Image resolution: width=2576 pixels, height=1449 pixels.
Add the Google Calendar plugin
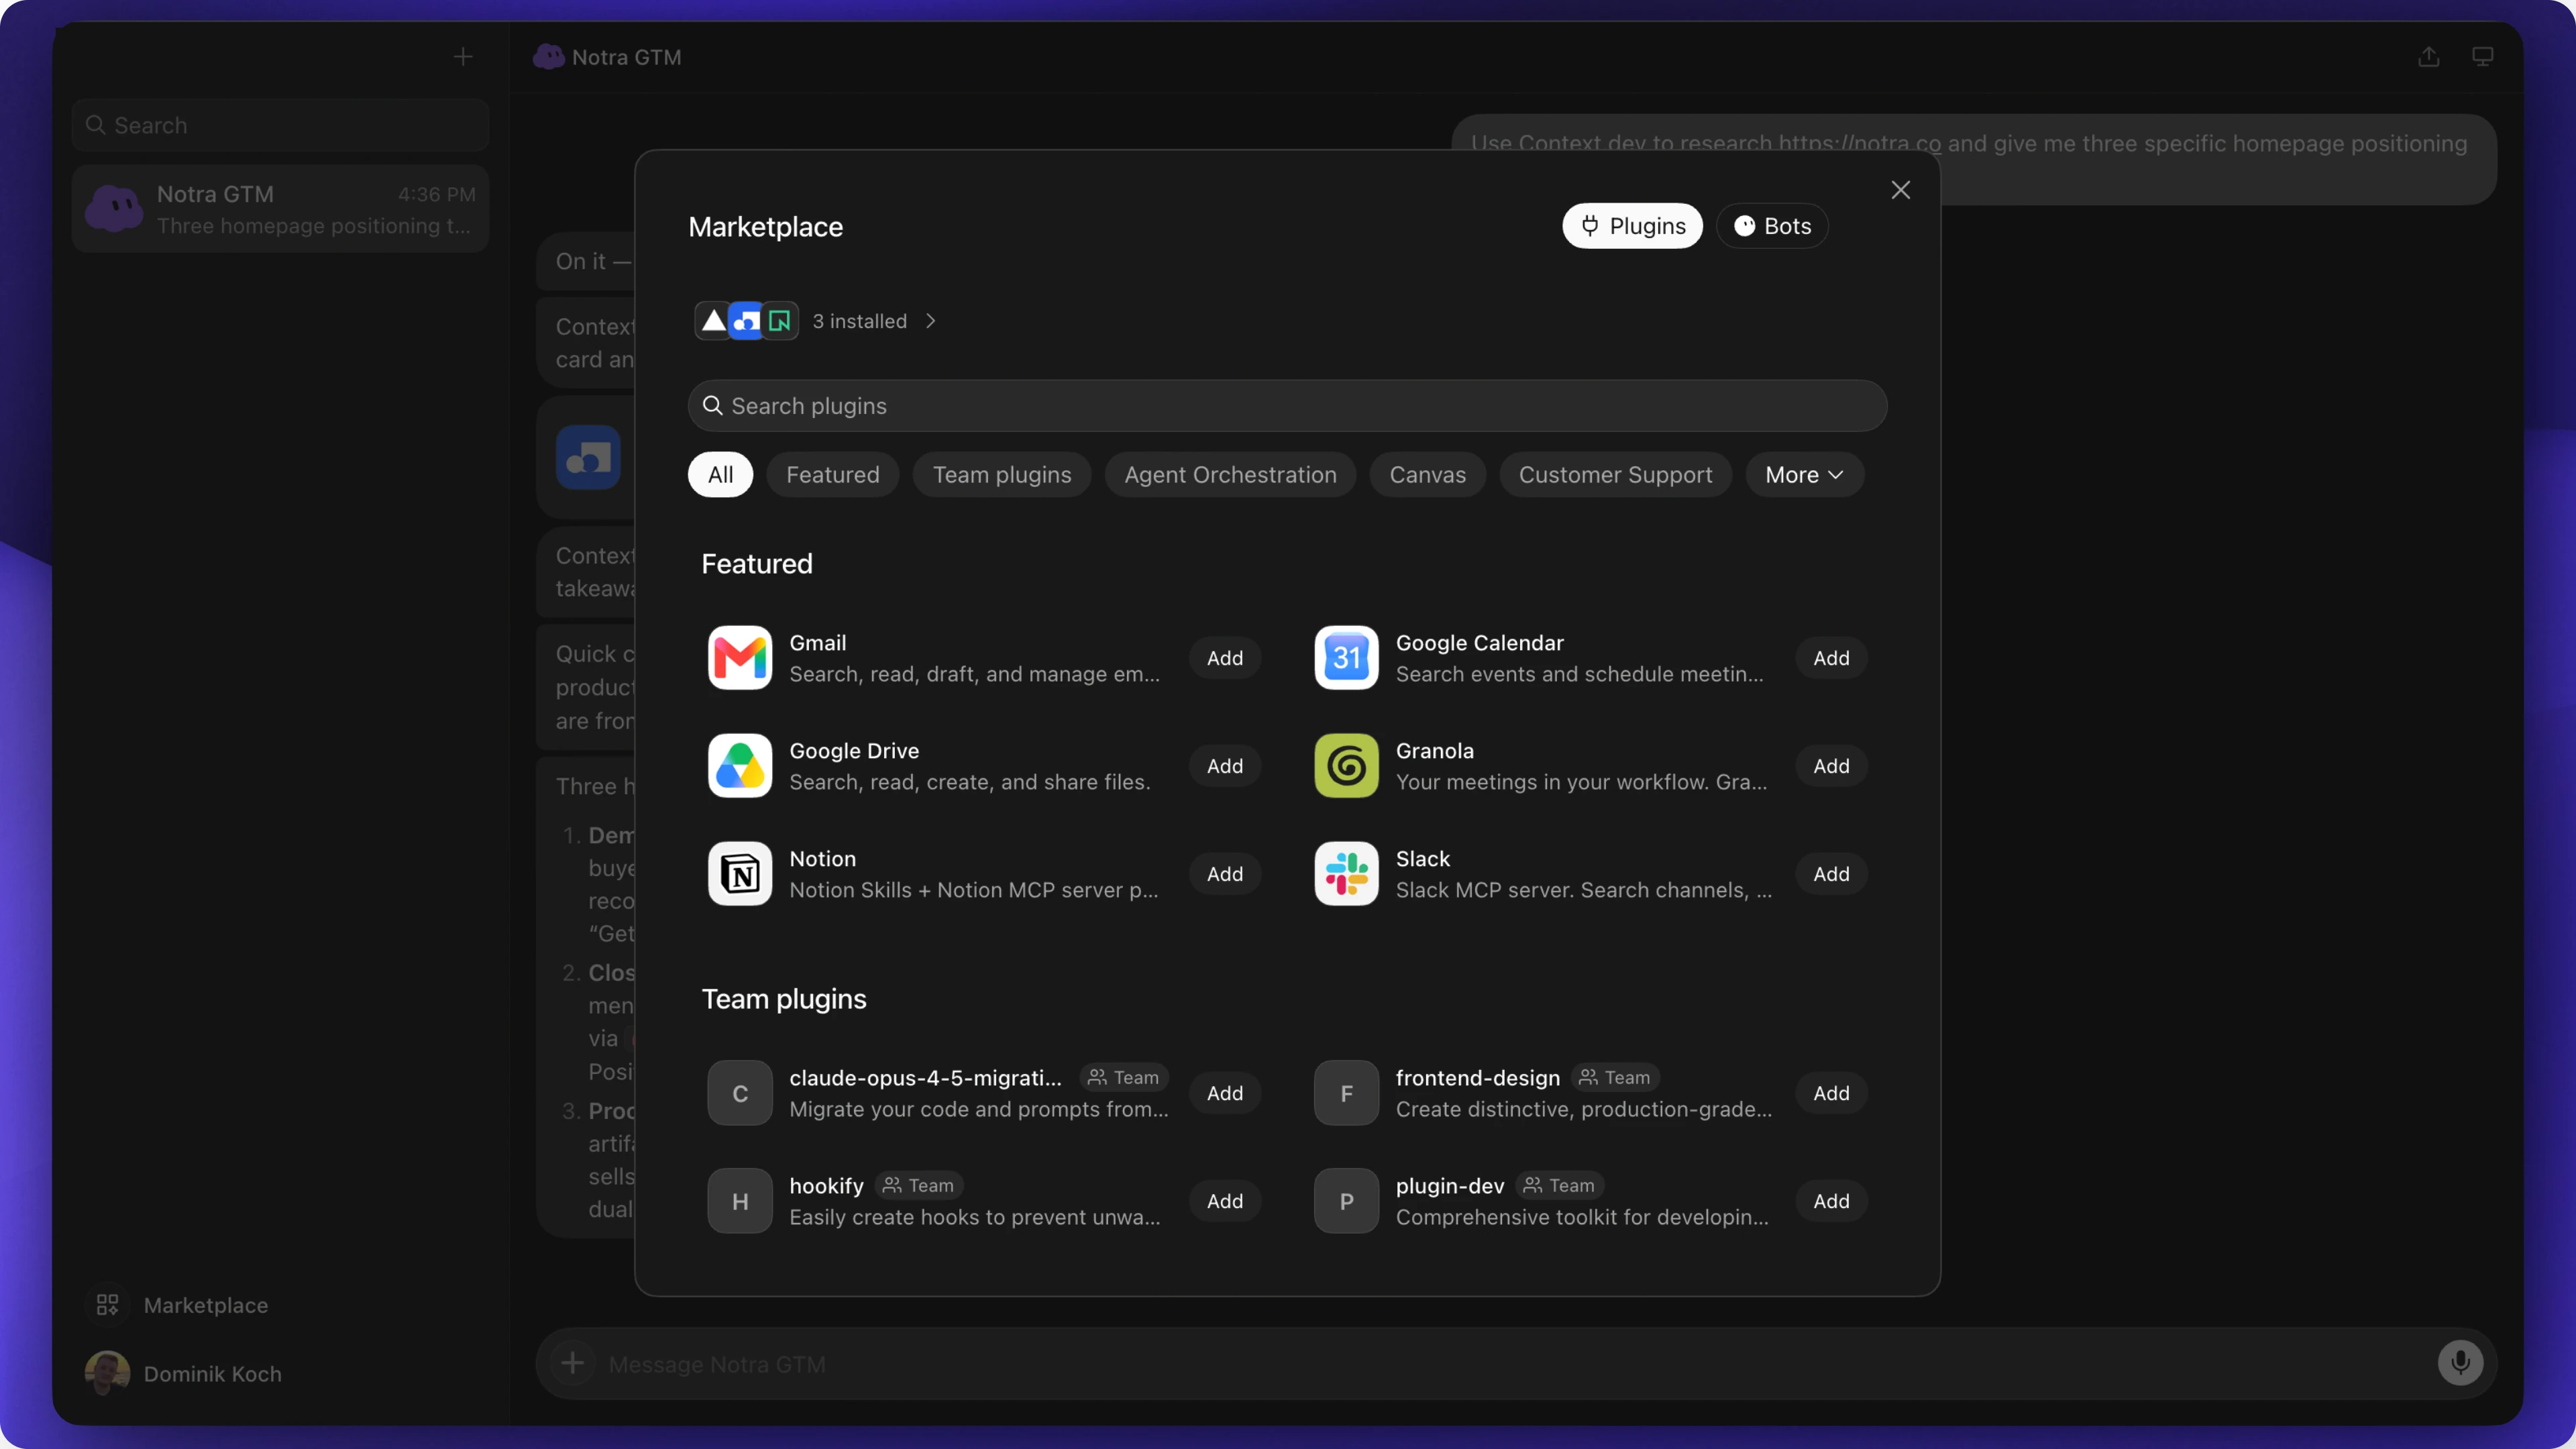click(x=1831, y=658)
